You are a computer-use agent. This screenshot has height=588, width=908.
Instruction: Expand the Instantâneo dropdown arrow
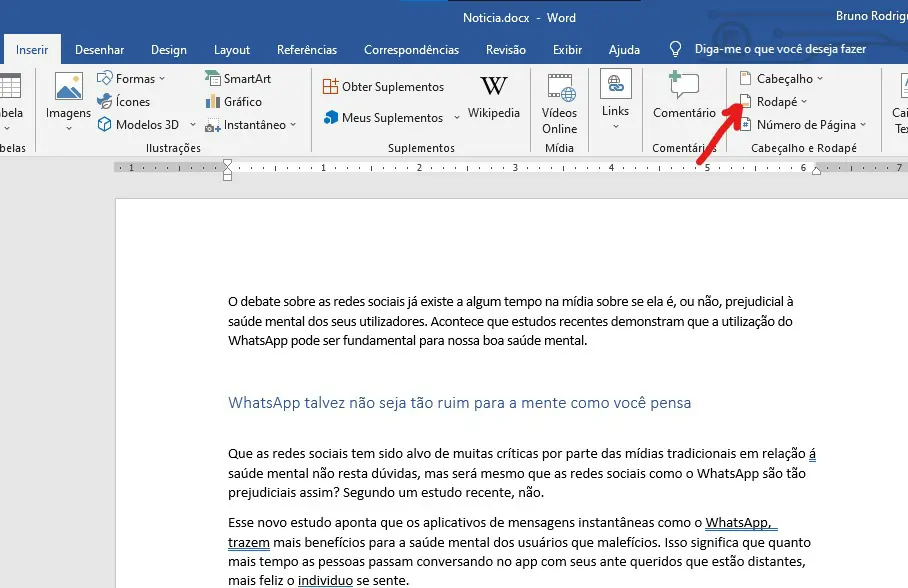point(293,125)
